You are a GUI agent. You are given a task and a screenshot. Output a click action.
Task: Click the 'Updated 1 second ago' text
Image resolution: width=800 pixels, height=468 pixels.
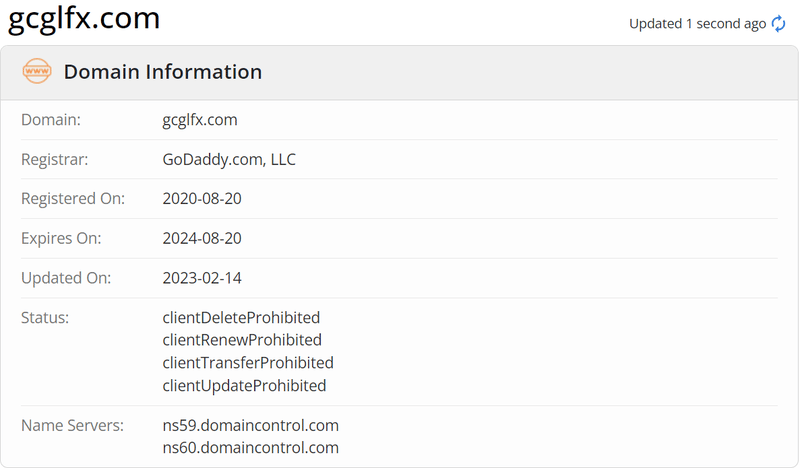[x=697, y=24]
